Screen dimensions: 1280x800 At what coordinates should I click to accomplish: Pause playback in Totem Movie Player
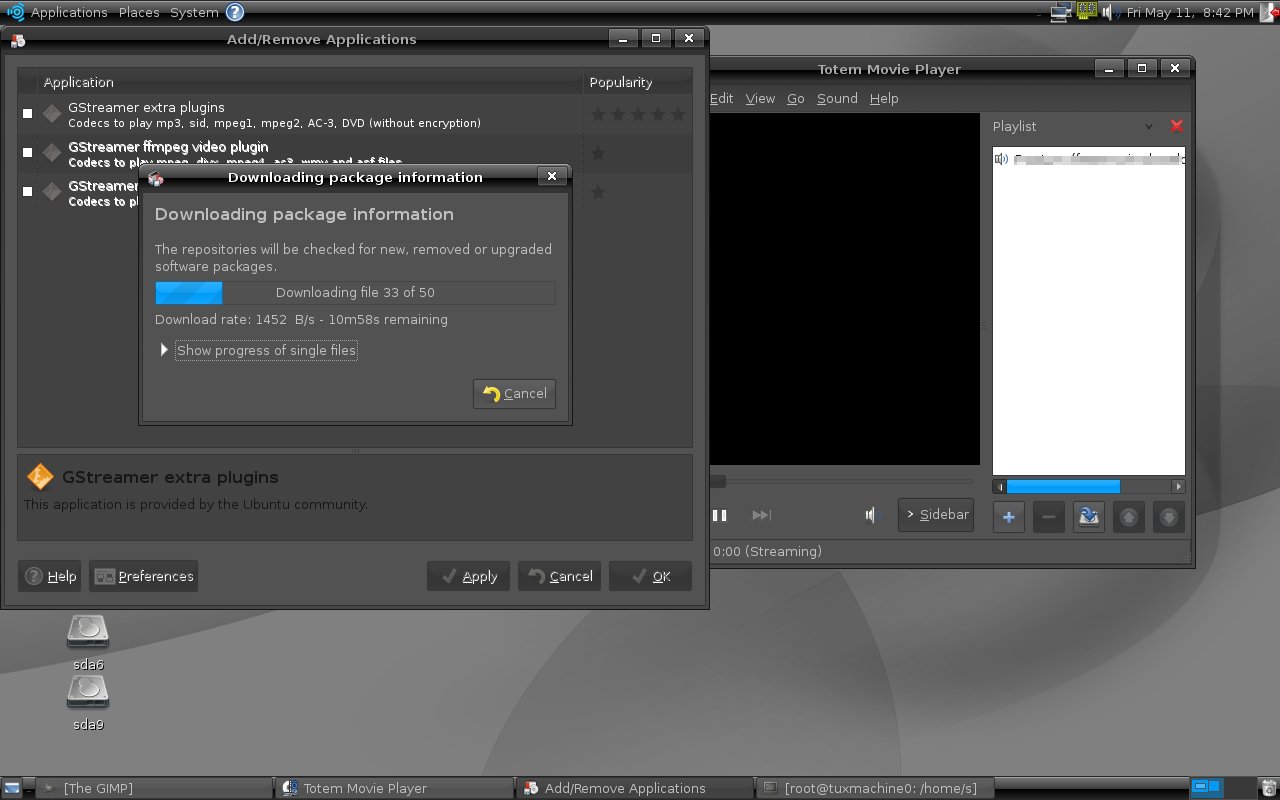click(719, 515)
